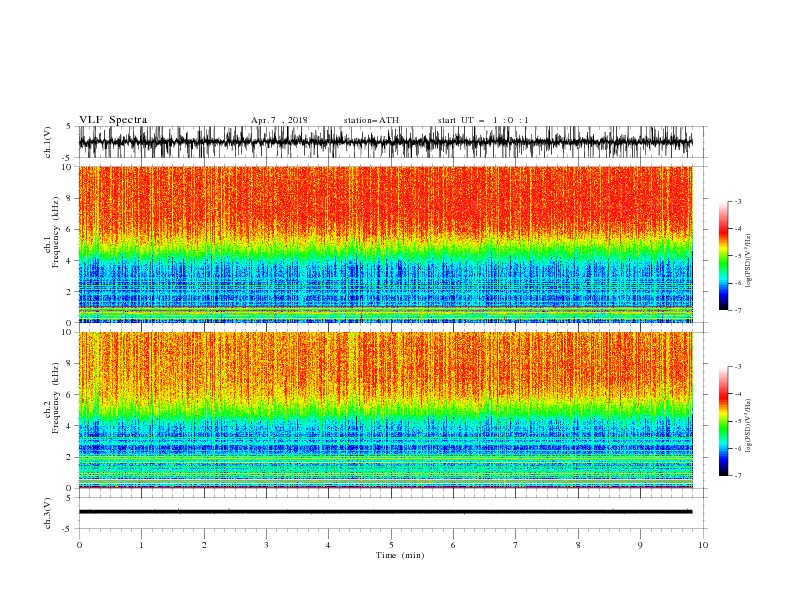The height and width of the screenshot is (612, 792).
Task: Select the "start UT = 1:0:1" header text
Action: (x=483, y=120)
